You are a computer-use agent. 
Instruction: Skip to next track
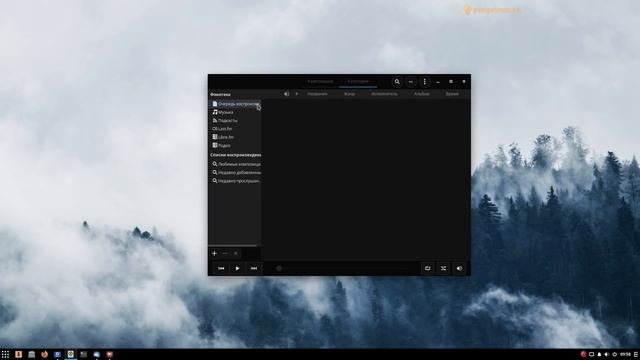(254, 268)
